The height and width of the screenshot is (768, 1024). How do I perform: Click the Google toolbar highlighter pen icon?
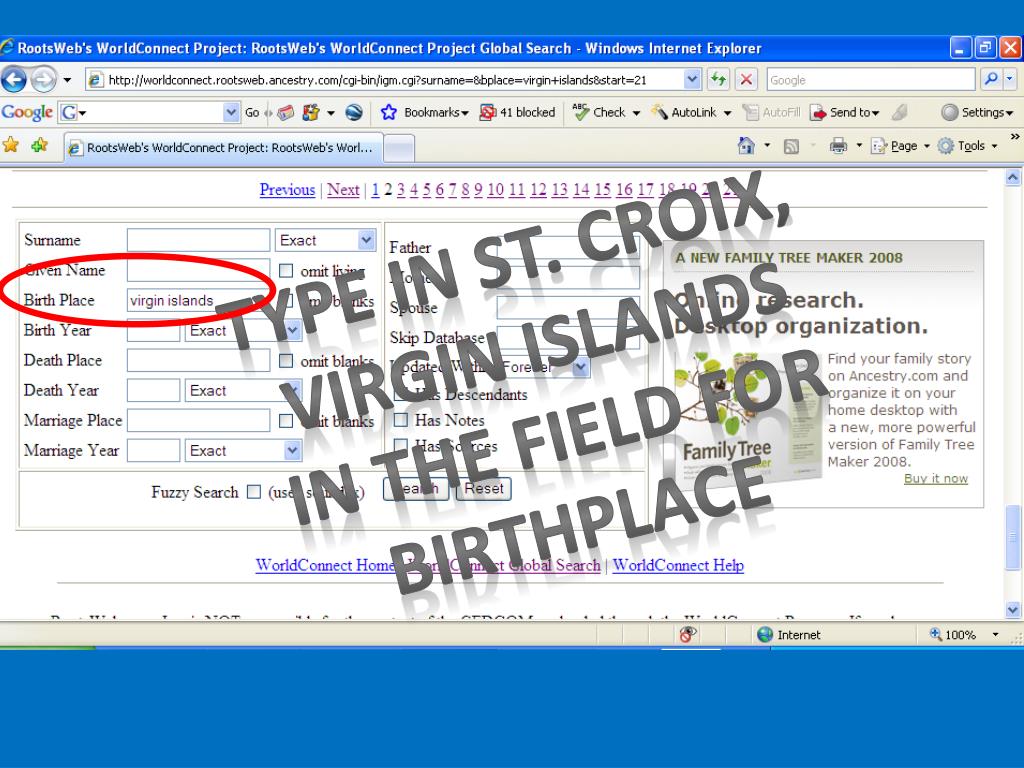(x=900, y=112)
